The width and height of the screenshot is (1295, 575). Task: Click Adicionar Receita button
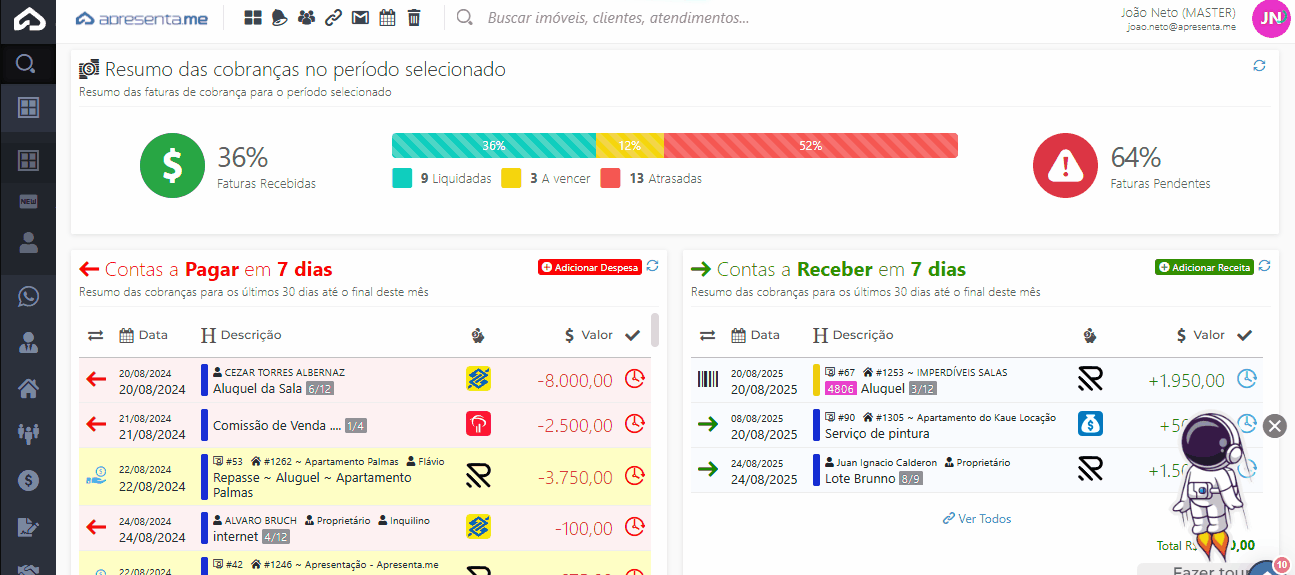point(1204,267)
